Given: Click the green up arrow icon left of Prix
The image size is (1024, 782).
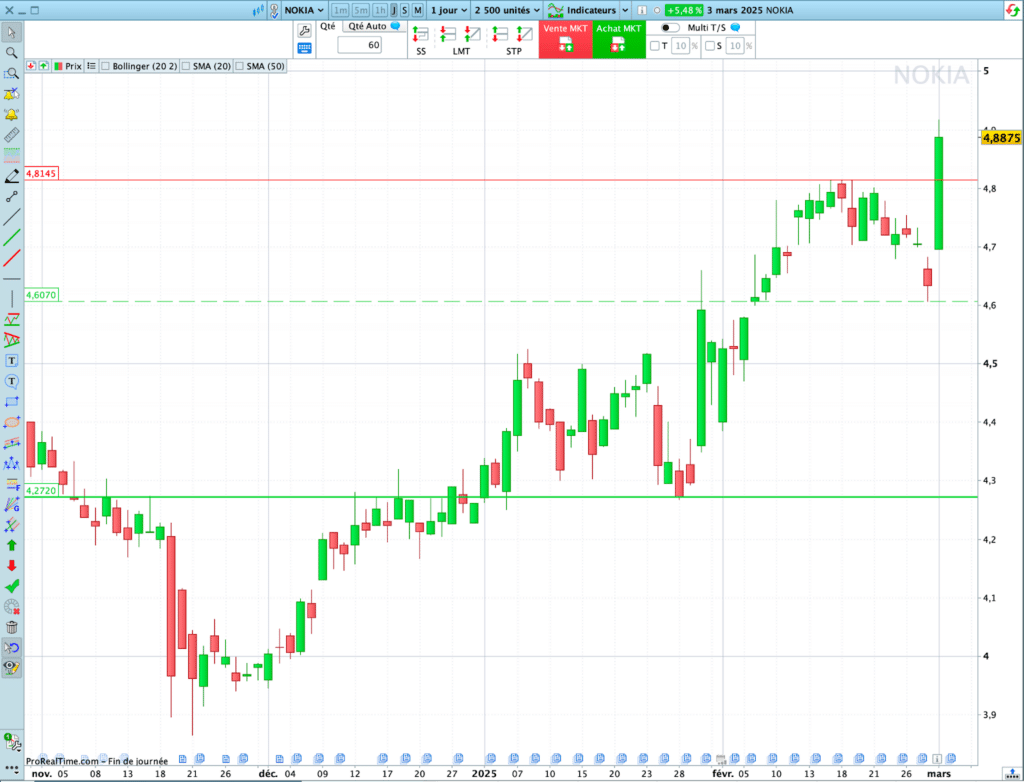Looking at the screenshot, I should tap(44, 66).
